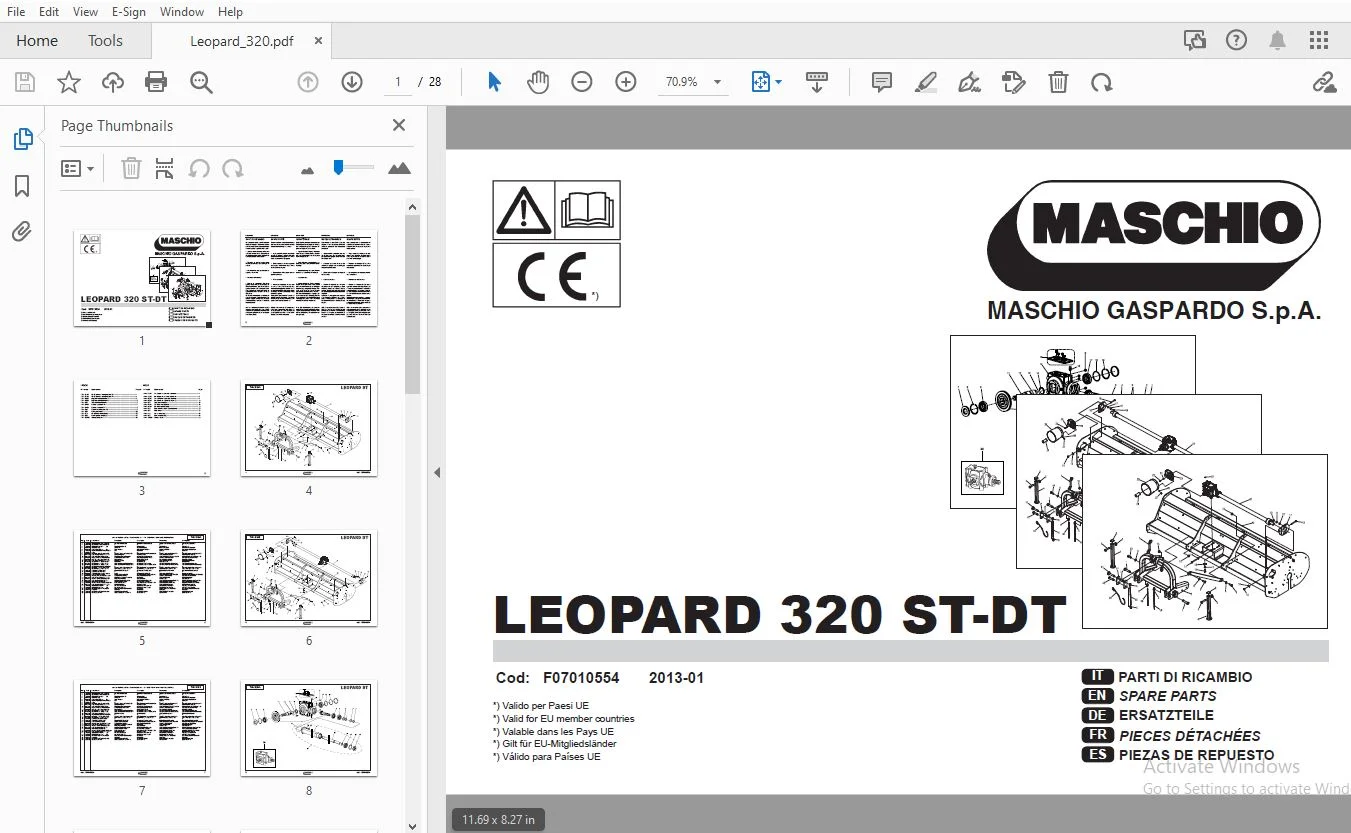
Task: Switch to the Tools tab
Action: (x=105, y=41)
